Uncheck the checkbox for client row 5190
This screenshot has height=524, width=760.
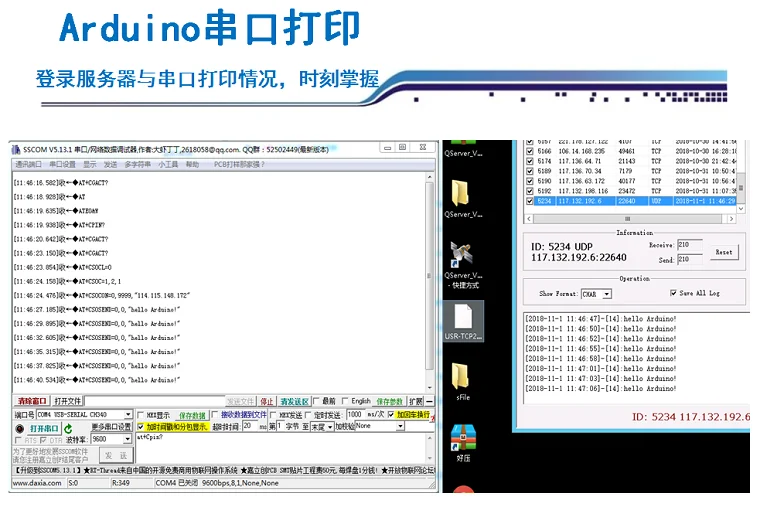(530, 181)
